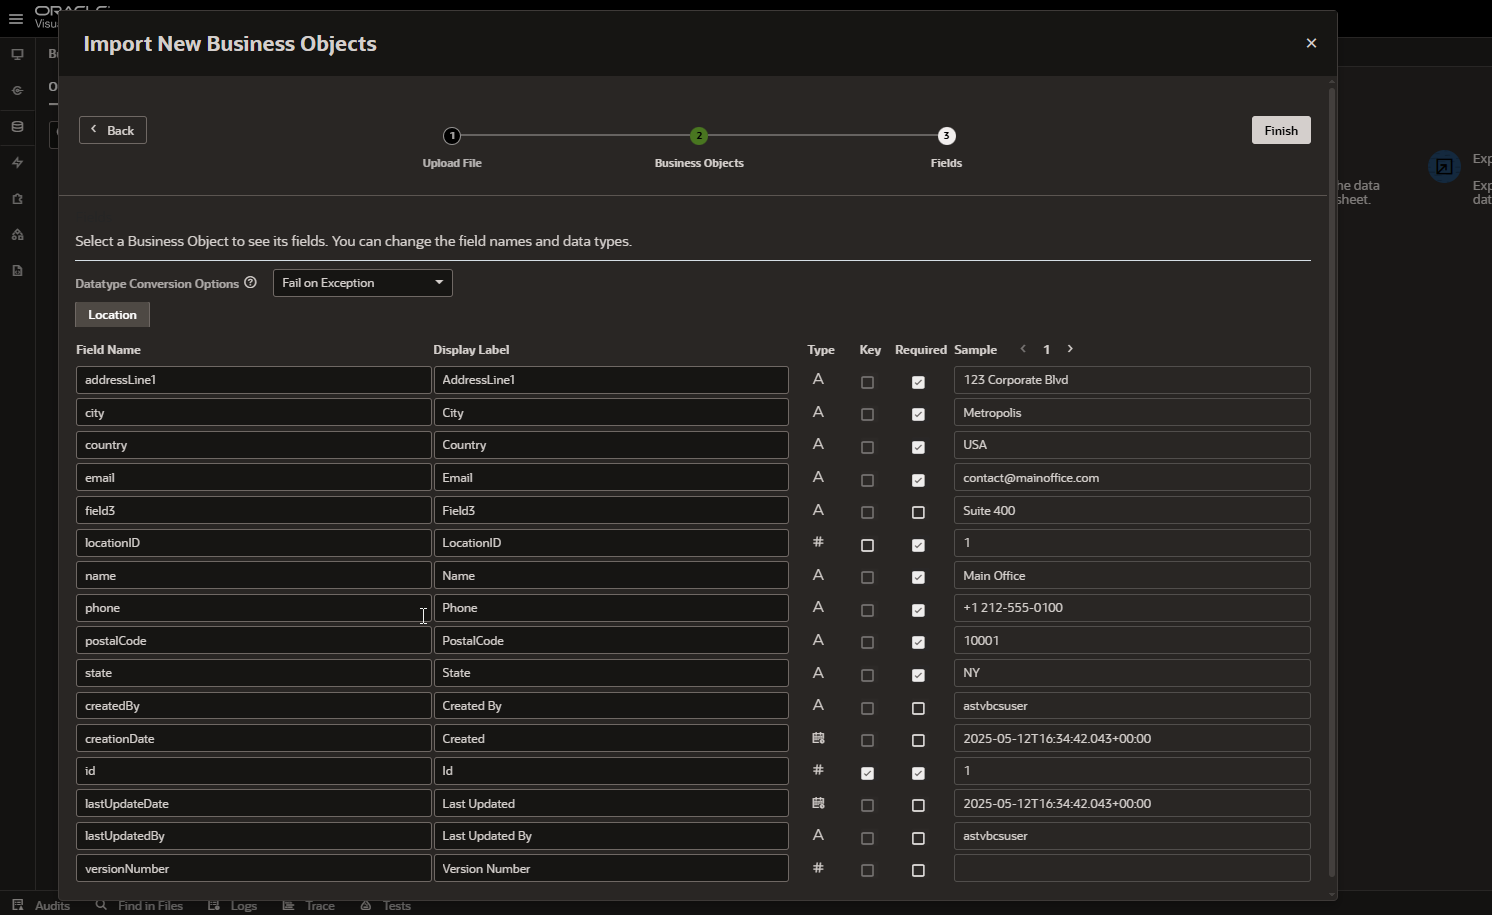
Task: Open Logs tab in bottom bar
Action: point(233,905)
